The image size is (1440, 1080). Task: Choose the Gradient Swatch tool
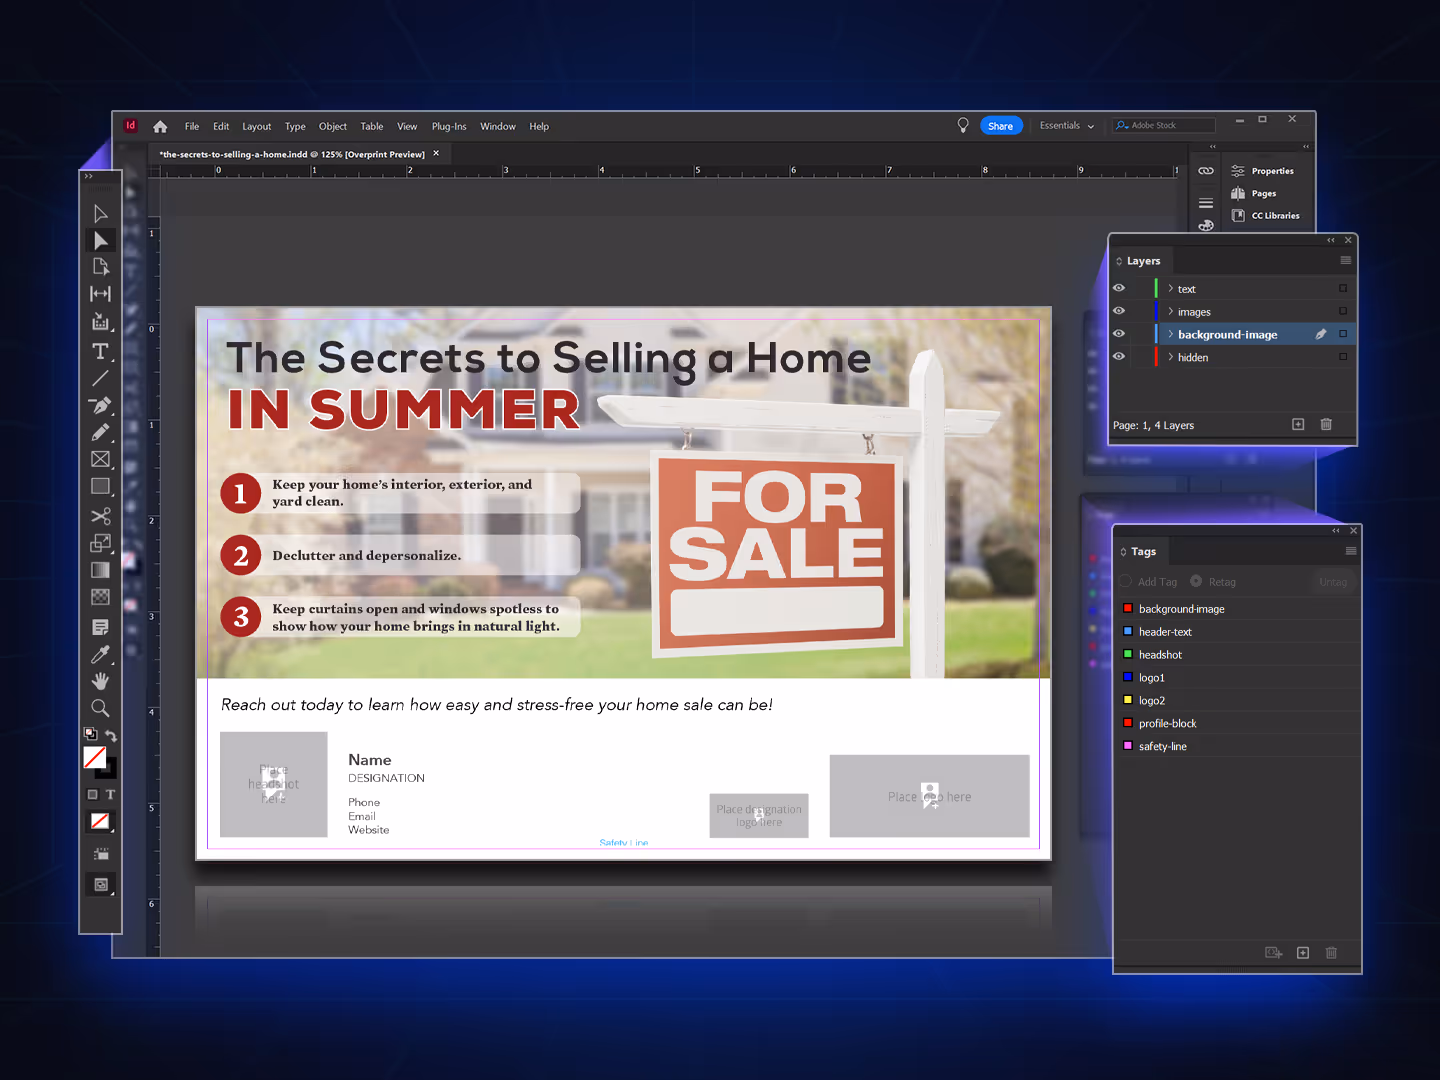[100, 569]
